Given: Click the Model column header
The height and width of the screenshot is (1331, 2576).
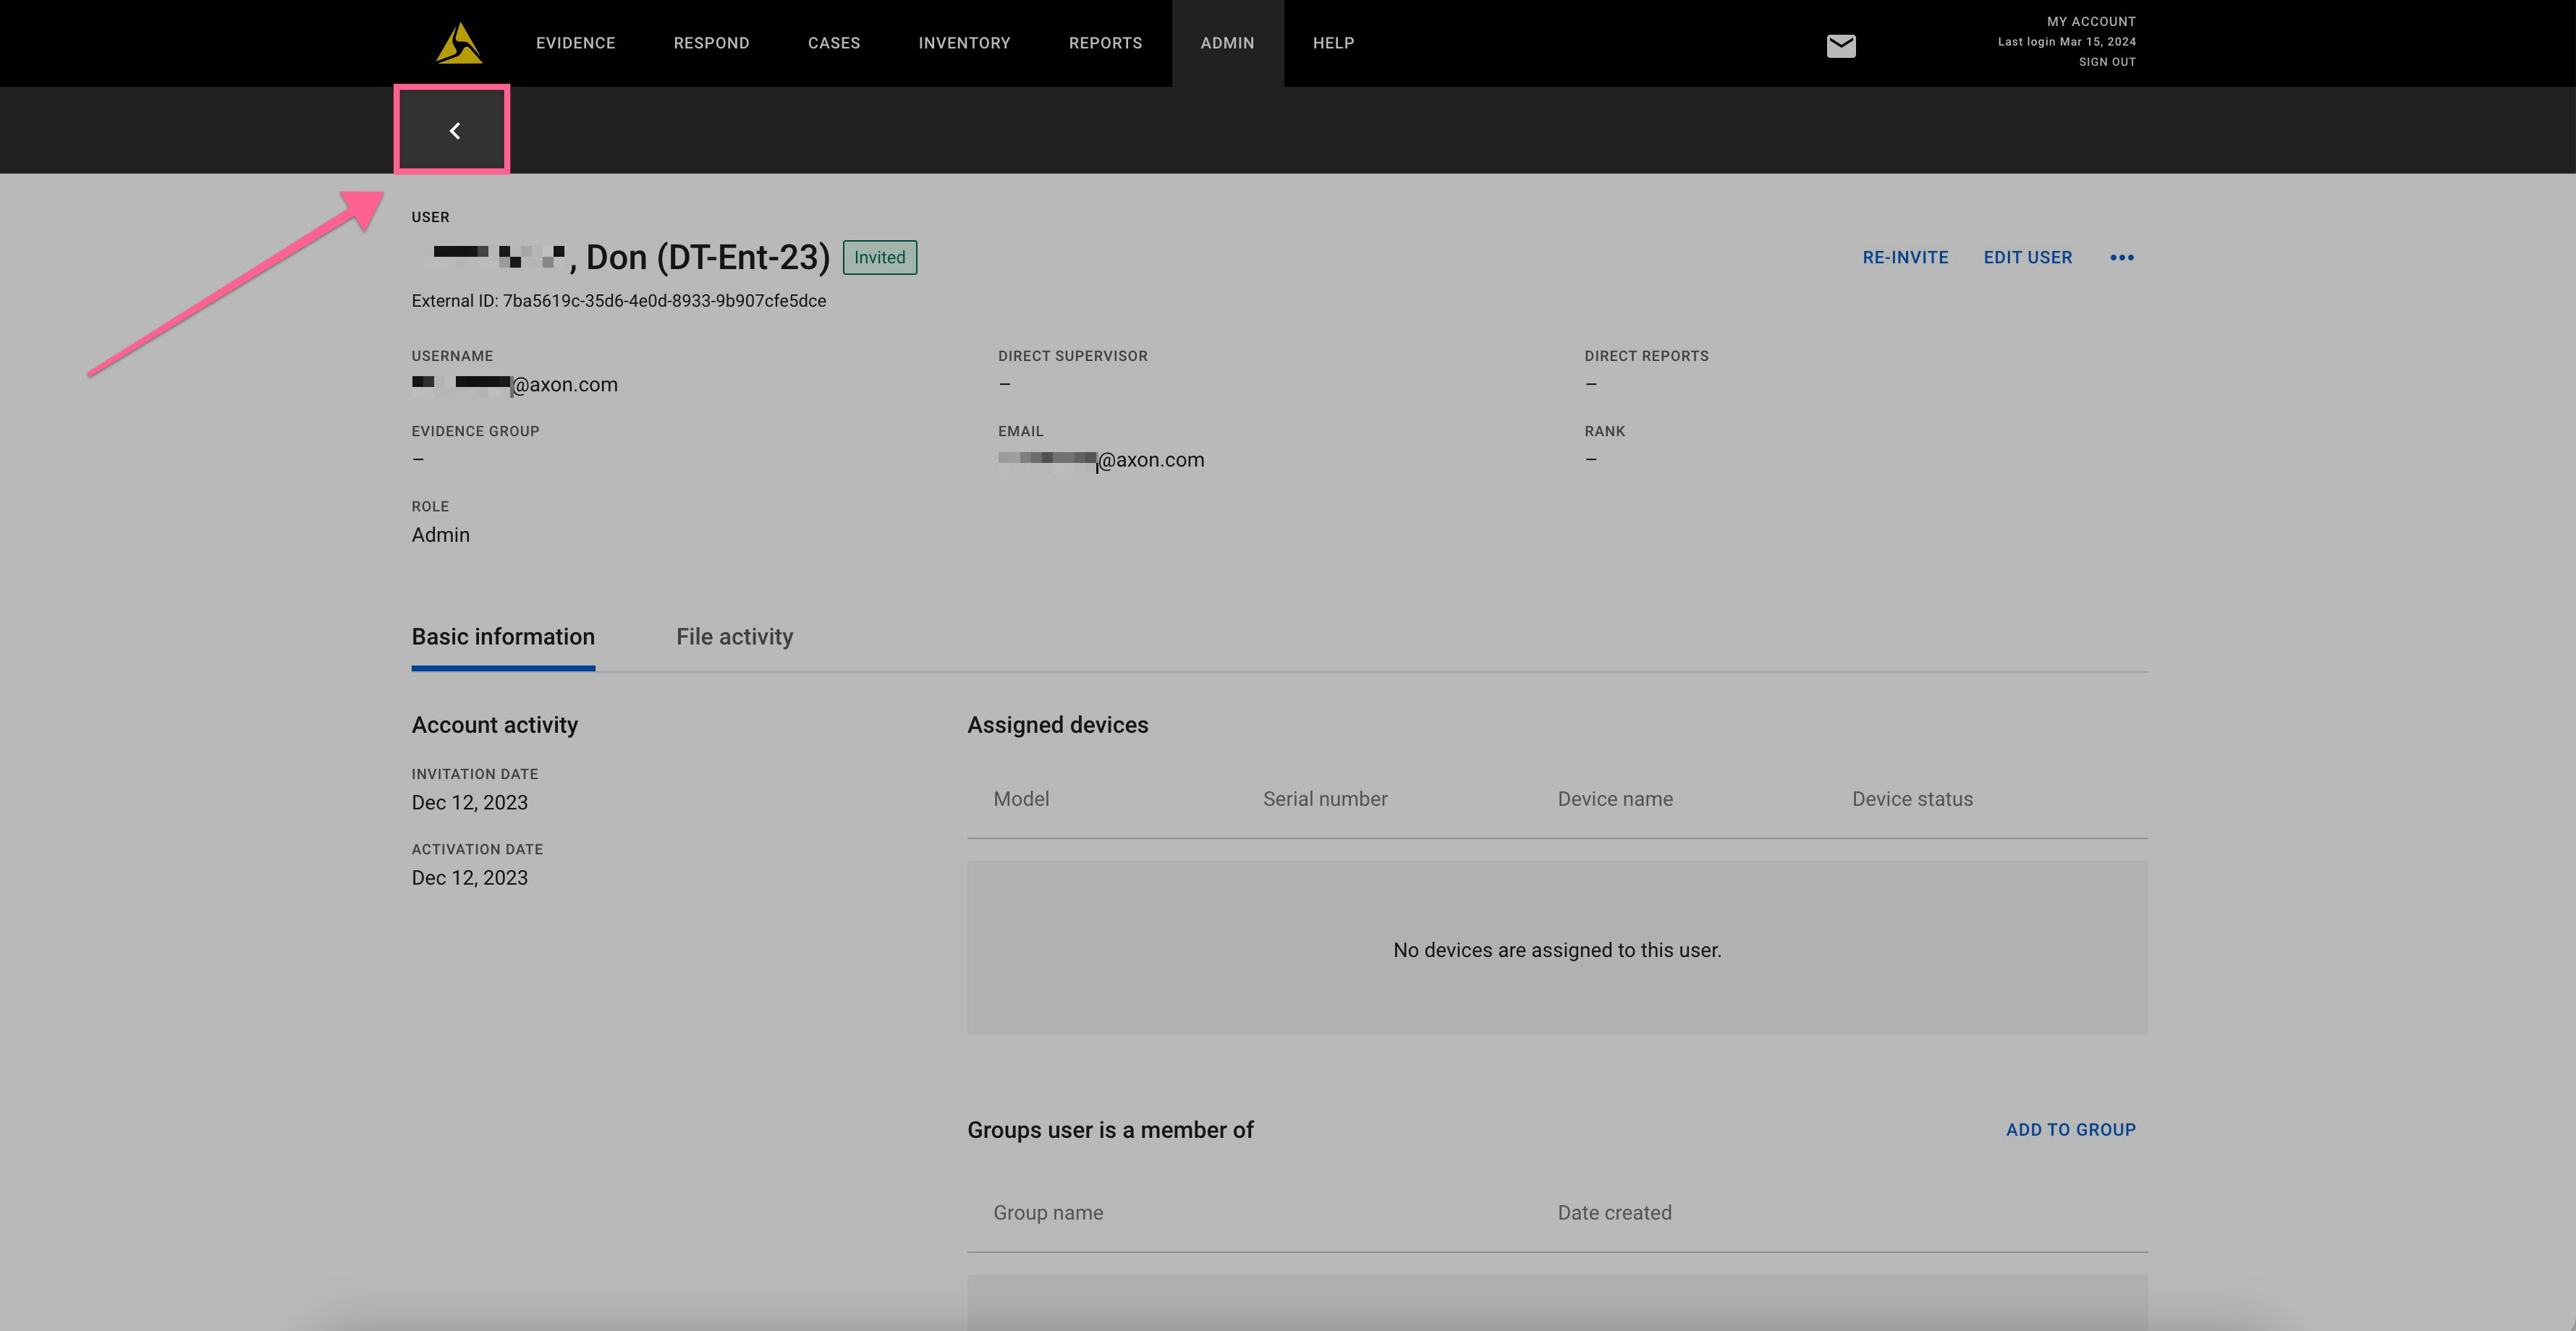Looking at the screenshot, I should [1021, 799].
